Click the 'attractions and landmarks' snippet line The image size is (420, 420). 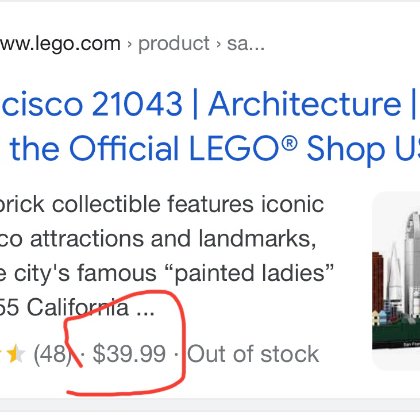tap(173, 239)
